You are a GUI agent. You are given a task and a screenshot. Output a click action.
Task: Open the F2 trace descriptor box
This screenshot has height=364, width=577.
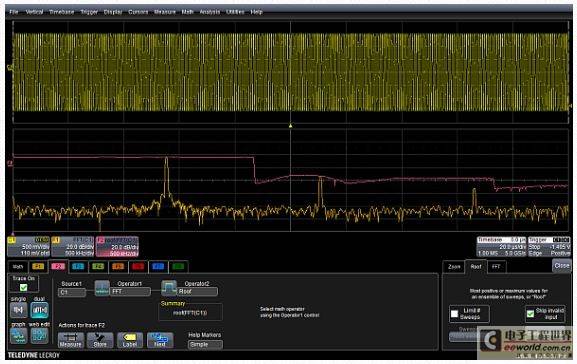[x=117, y=247]
